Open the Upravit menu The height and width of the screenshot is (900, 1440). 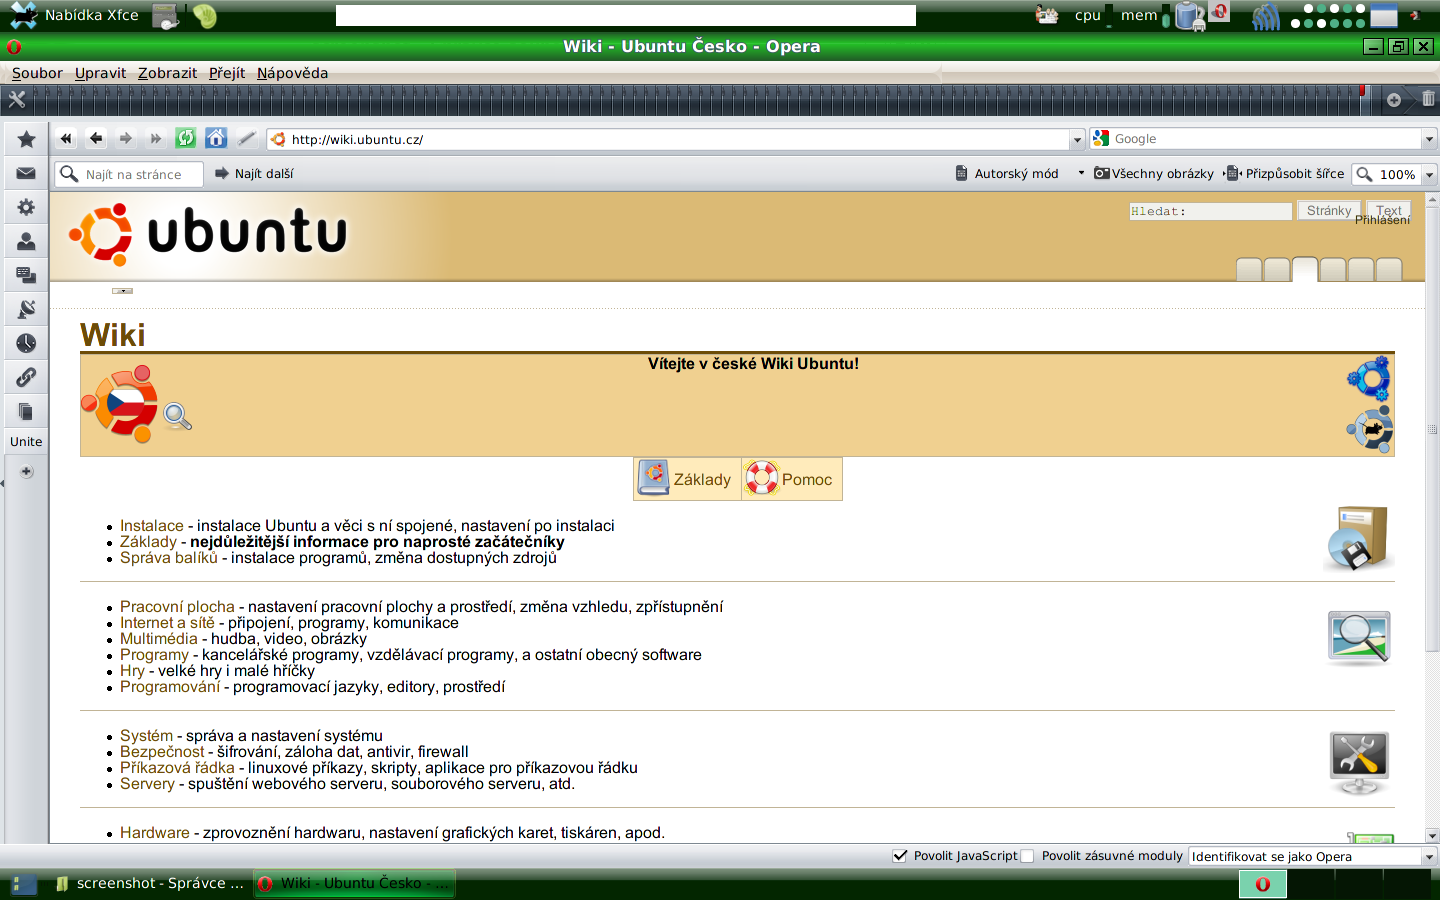(100, 73)
